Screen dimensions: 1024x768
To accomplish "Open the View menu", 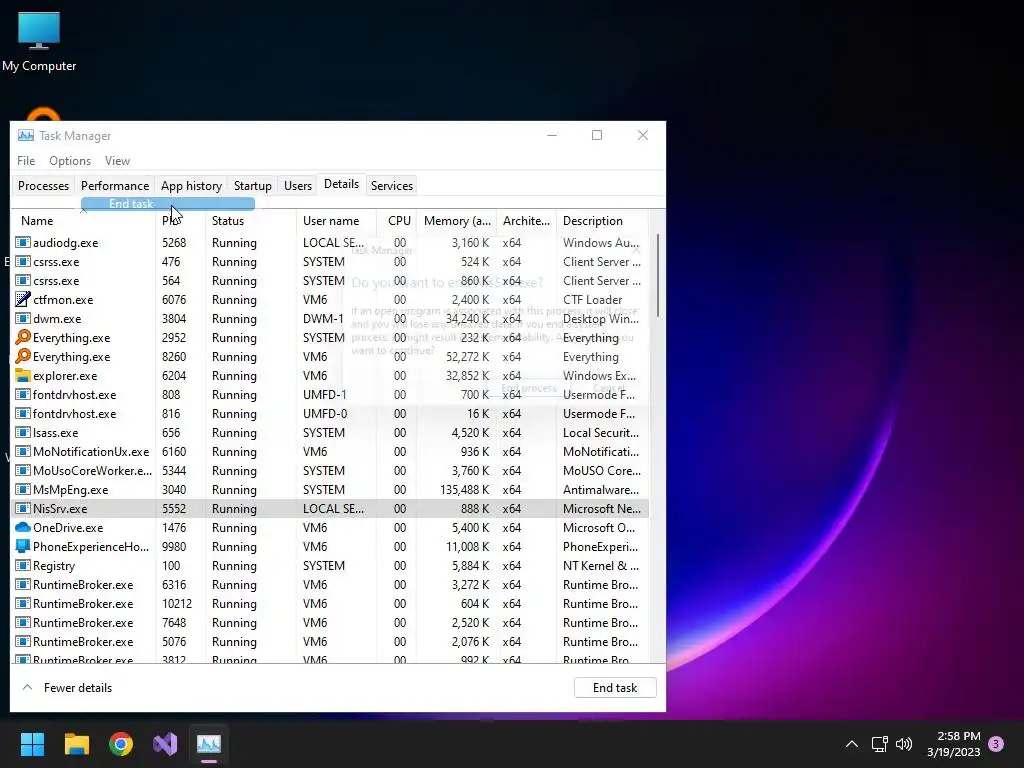I will pos(118,161).
